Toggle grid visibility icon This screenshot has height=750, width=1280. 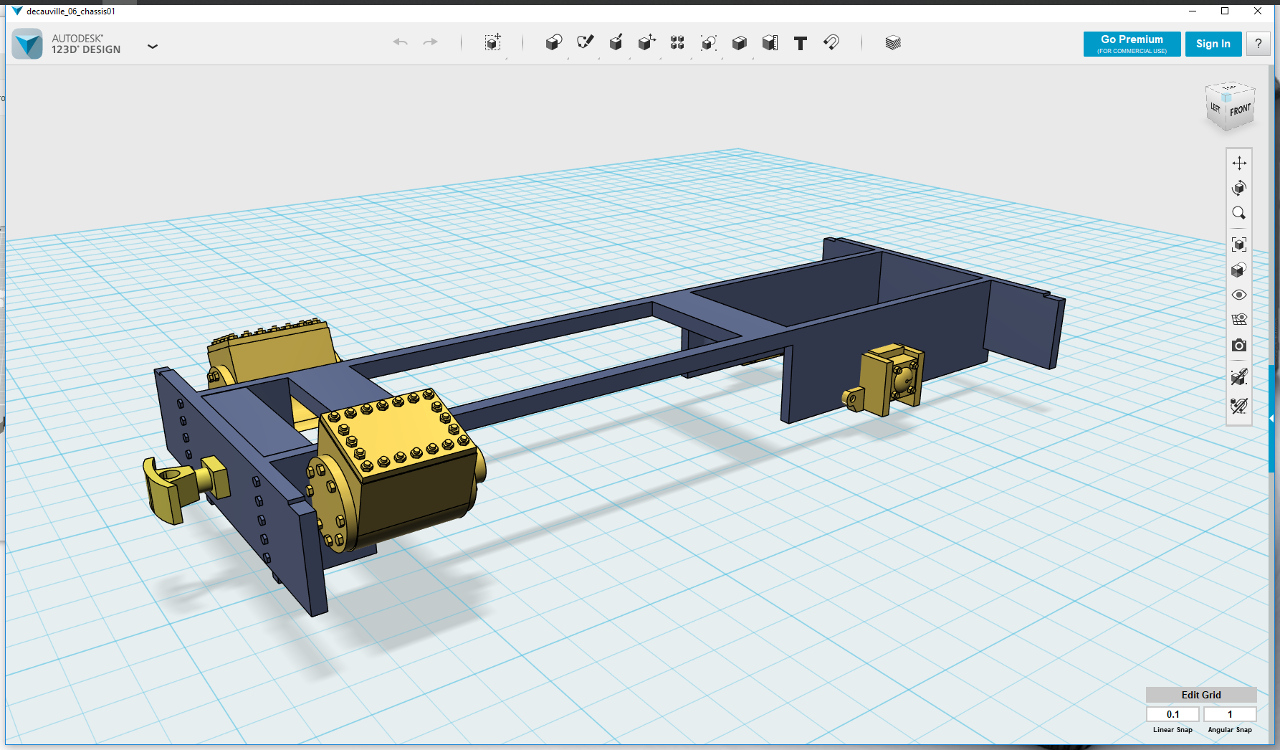[x=1239, y=320]
